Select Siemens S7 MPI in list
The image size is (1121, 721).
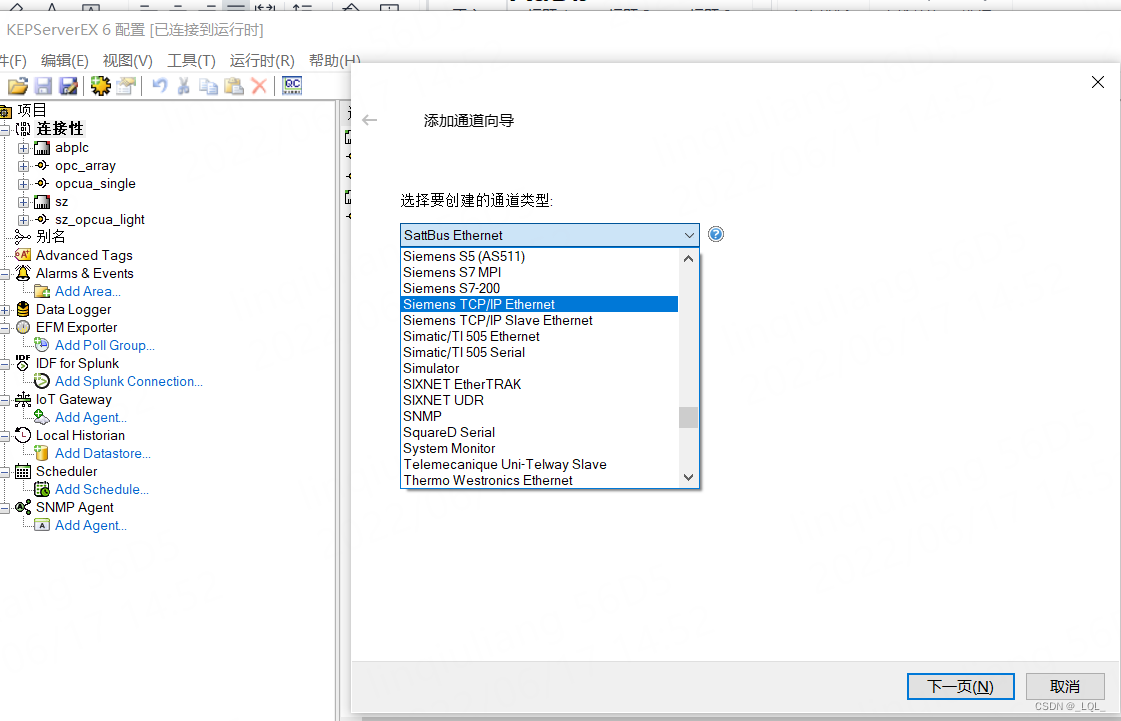[540, 273]
